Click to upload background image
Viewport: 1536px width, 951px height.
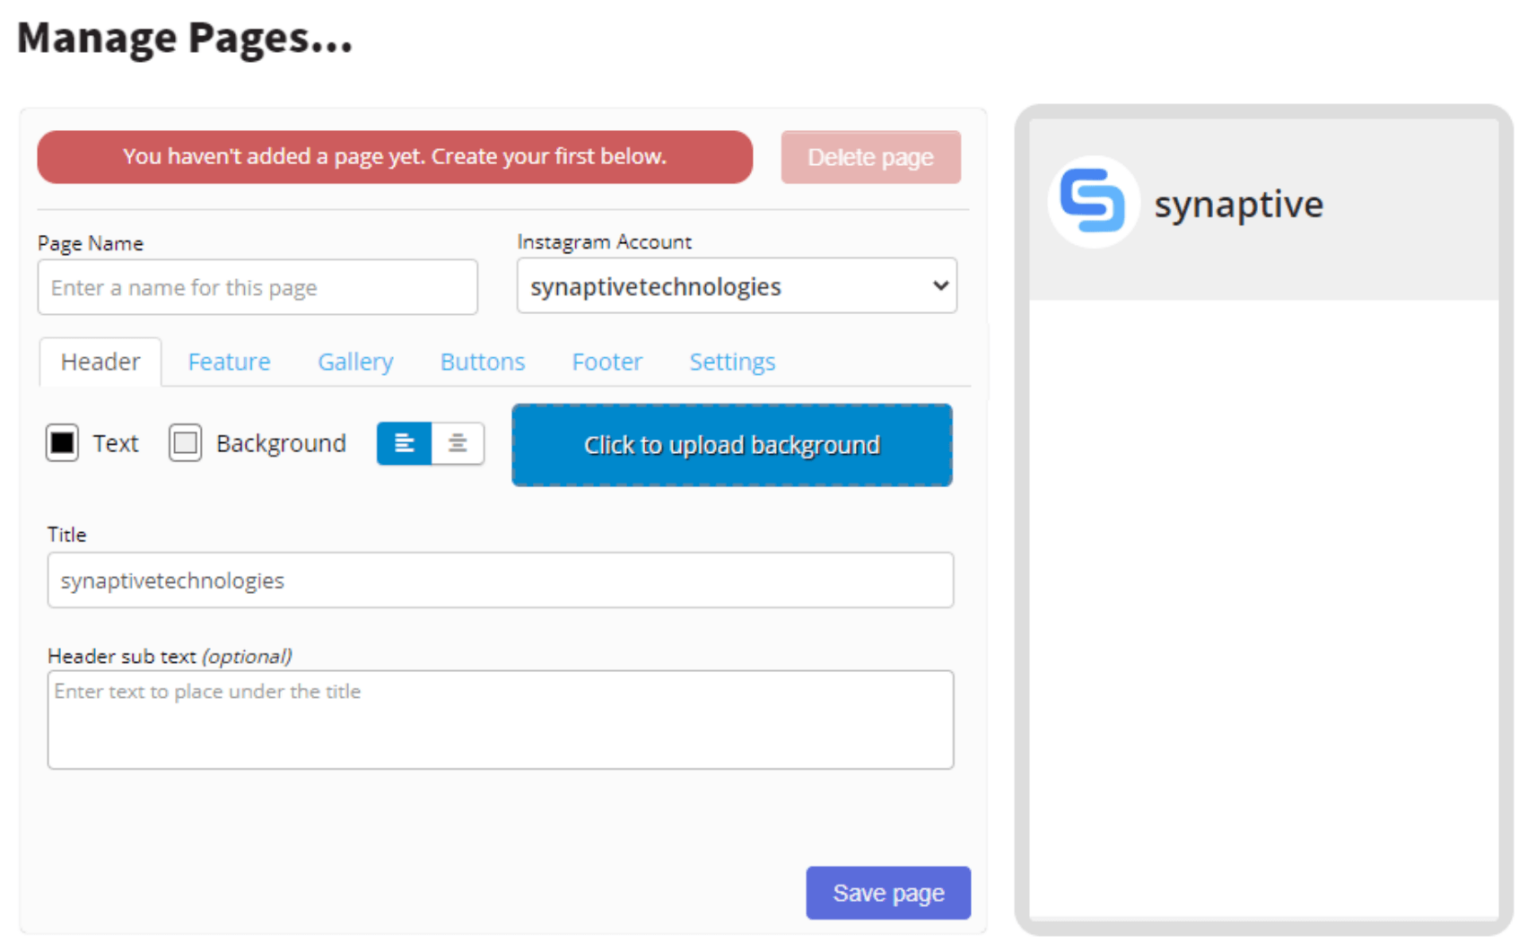click(x=732, y=445)
